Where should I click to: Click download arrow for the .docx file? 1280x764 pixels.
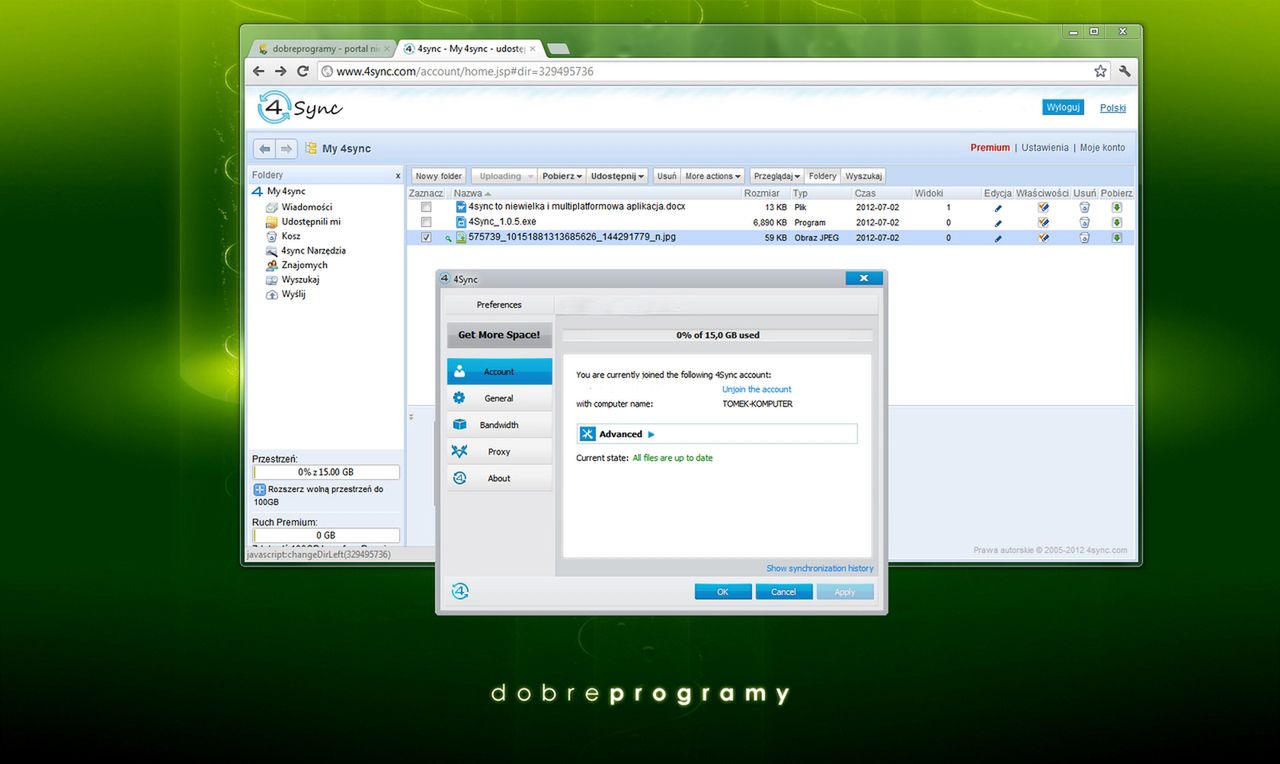pos(1117,208)
